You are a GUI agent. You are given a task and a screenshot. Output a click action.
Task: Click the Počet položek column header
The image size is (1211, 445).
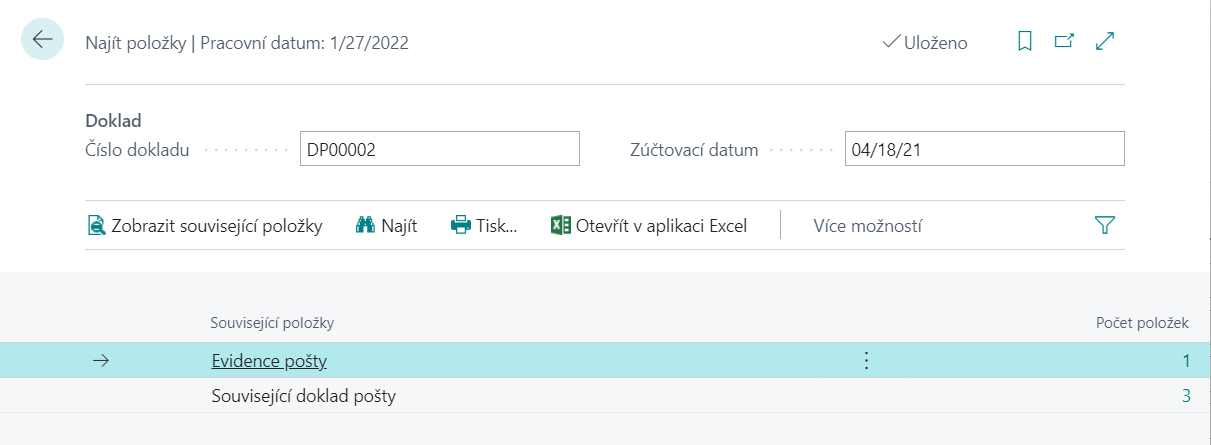pos(1142,323)
